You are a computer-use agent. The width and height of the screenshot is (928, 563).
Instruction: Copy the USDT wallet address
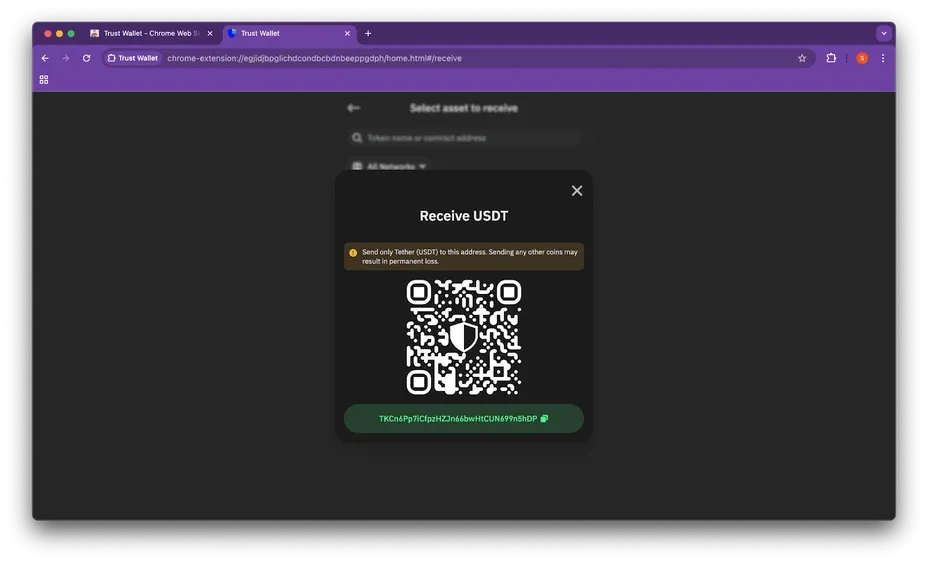click(x=544, y=419)
